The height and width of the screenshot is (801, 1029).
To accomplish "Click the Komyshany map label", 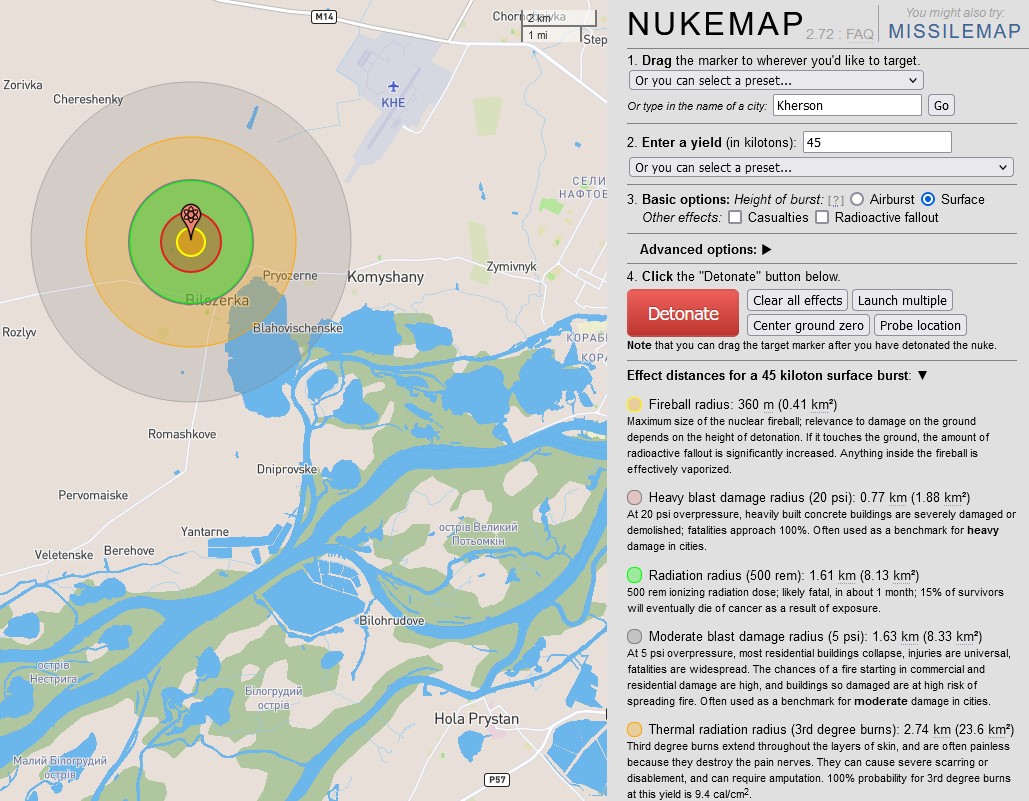I will point(385,277).
